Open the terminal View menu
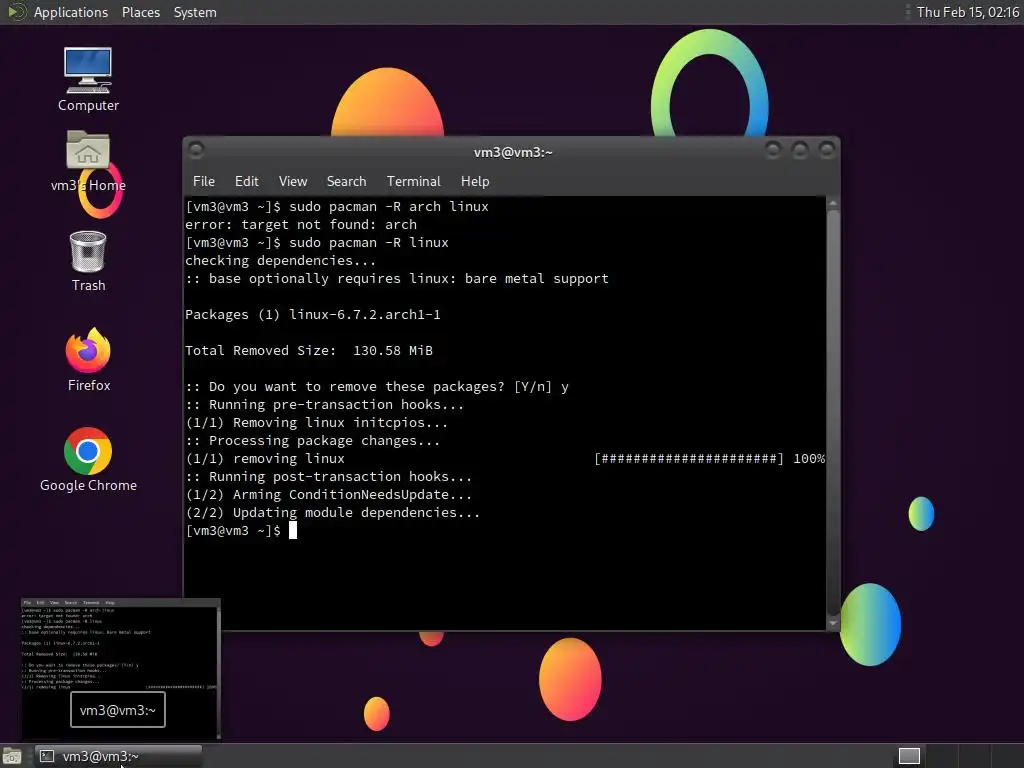 [x=293, y=182]
